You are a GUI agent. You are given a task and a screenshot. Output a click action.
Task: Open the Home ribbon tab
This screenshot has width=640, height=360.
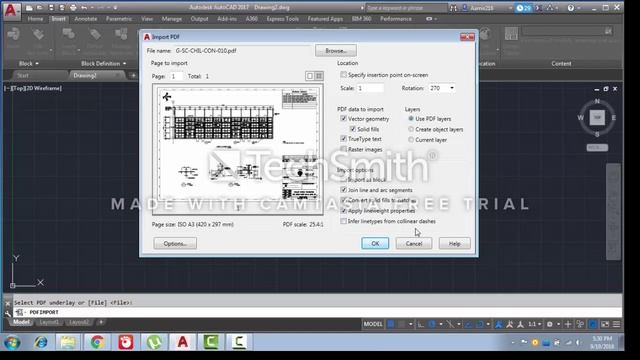coord(35,19)
